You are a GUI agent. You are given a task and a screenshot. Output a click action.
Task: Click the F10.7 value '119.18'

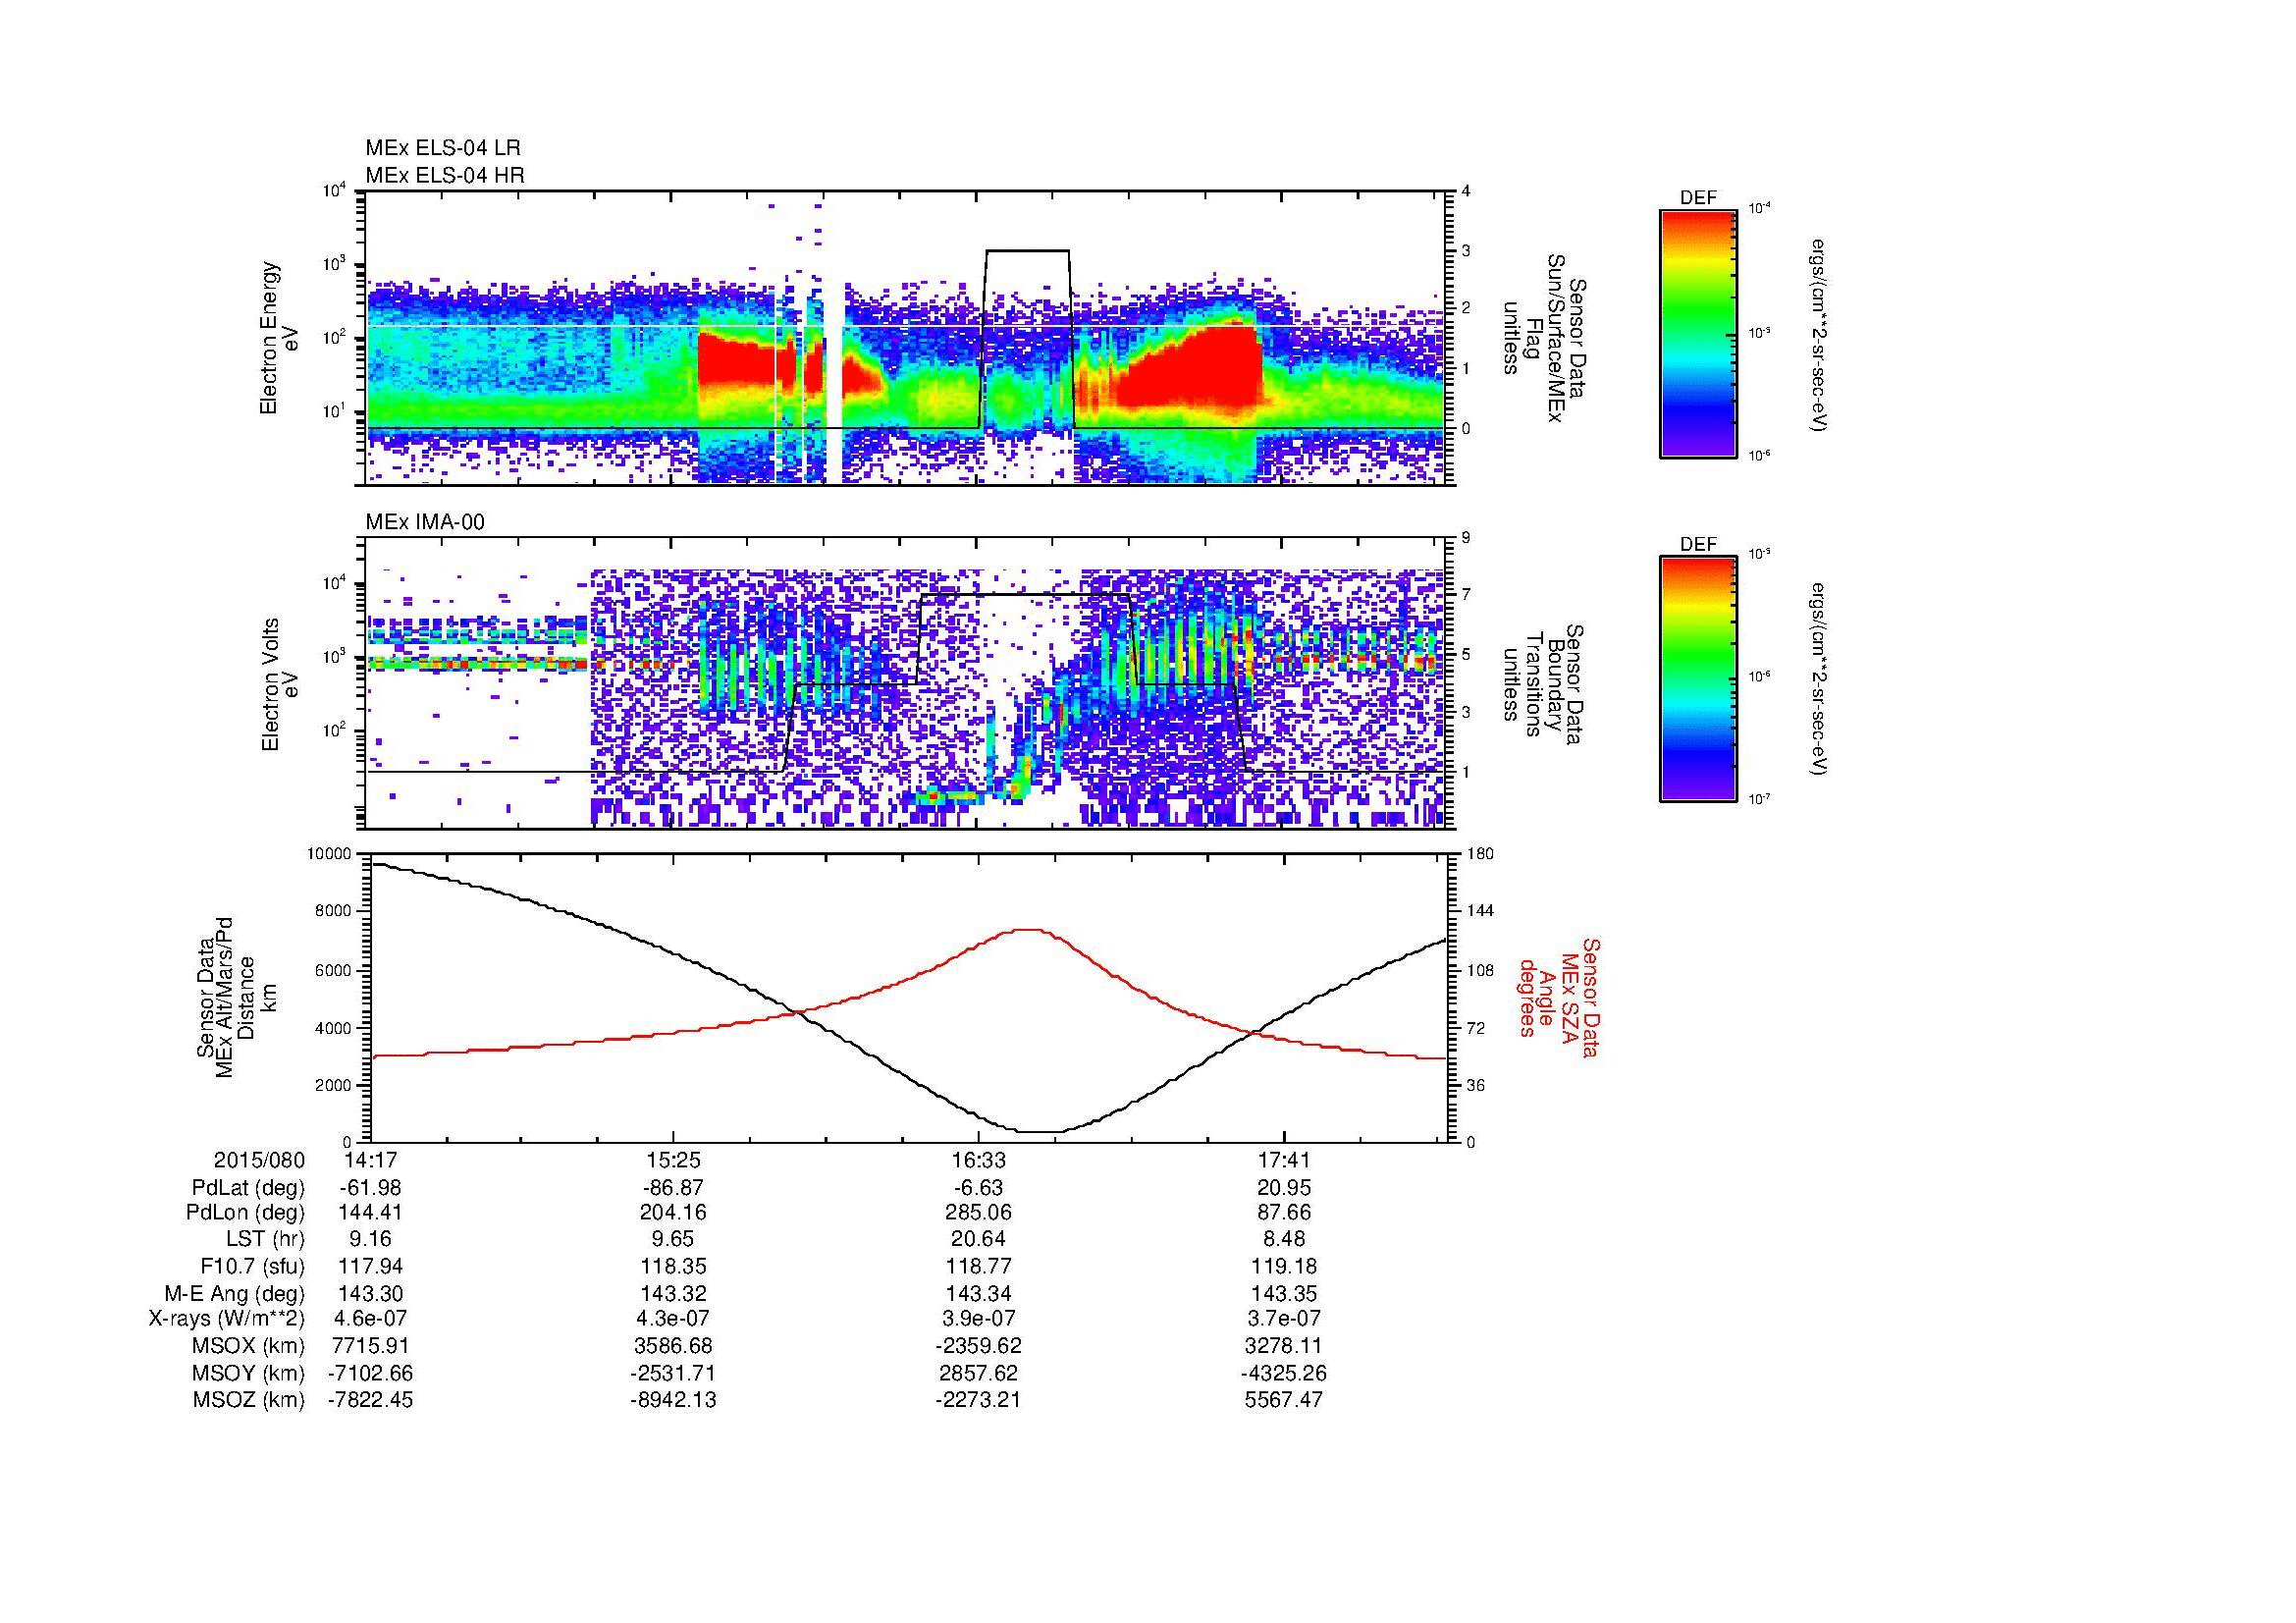click(1284, 1267)
